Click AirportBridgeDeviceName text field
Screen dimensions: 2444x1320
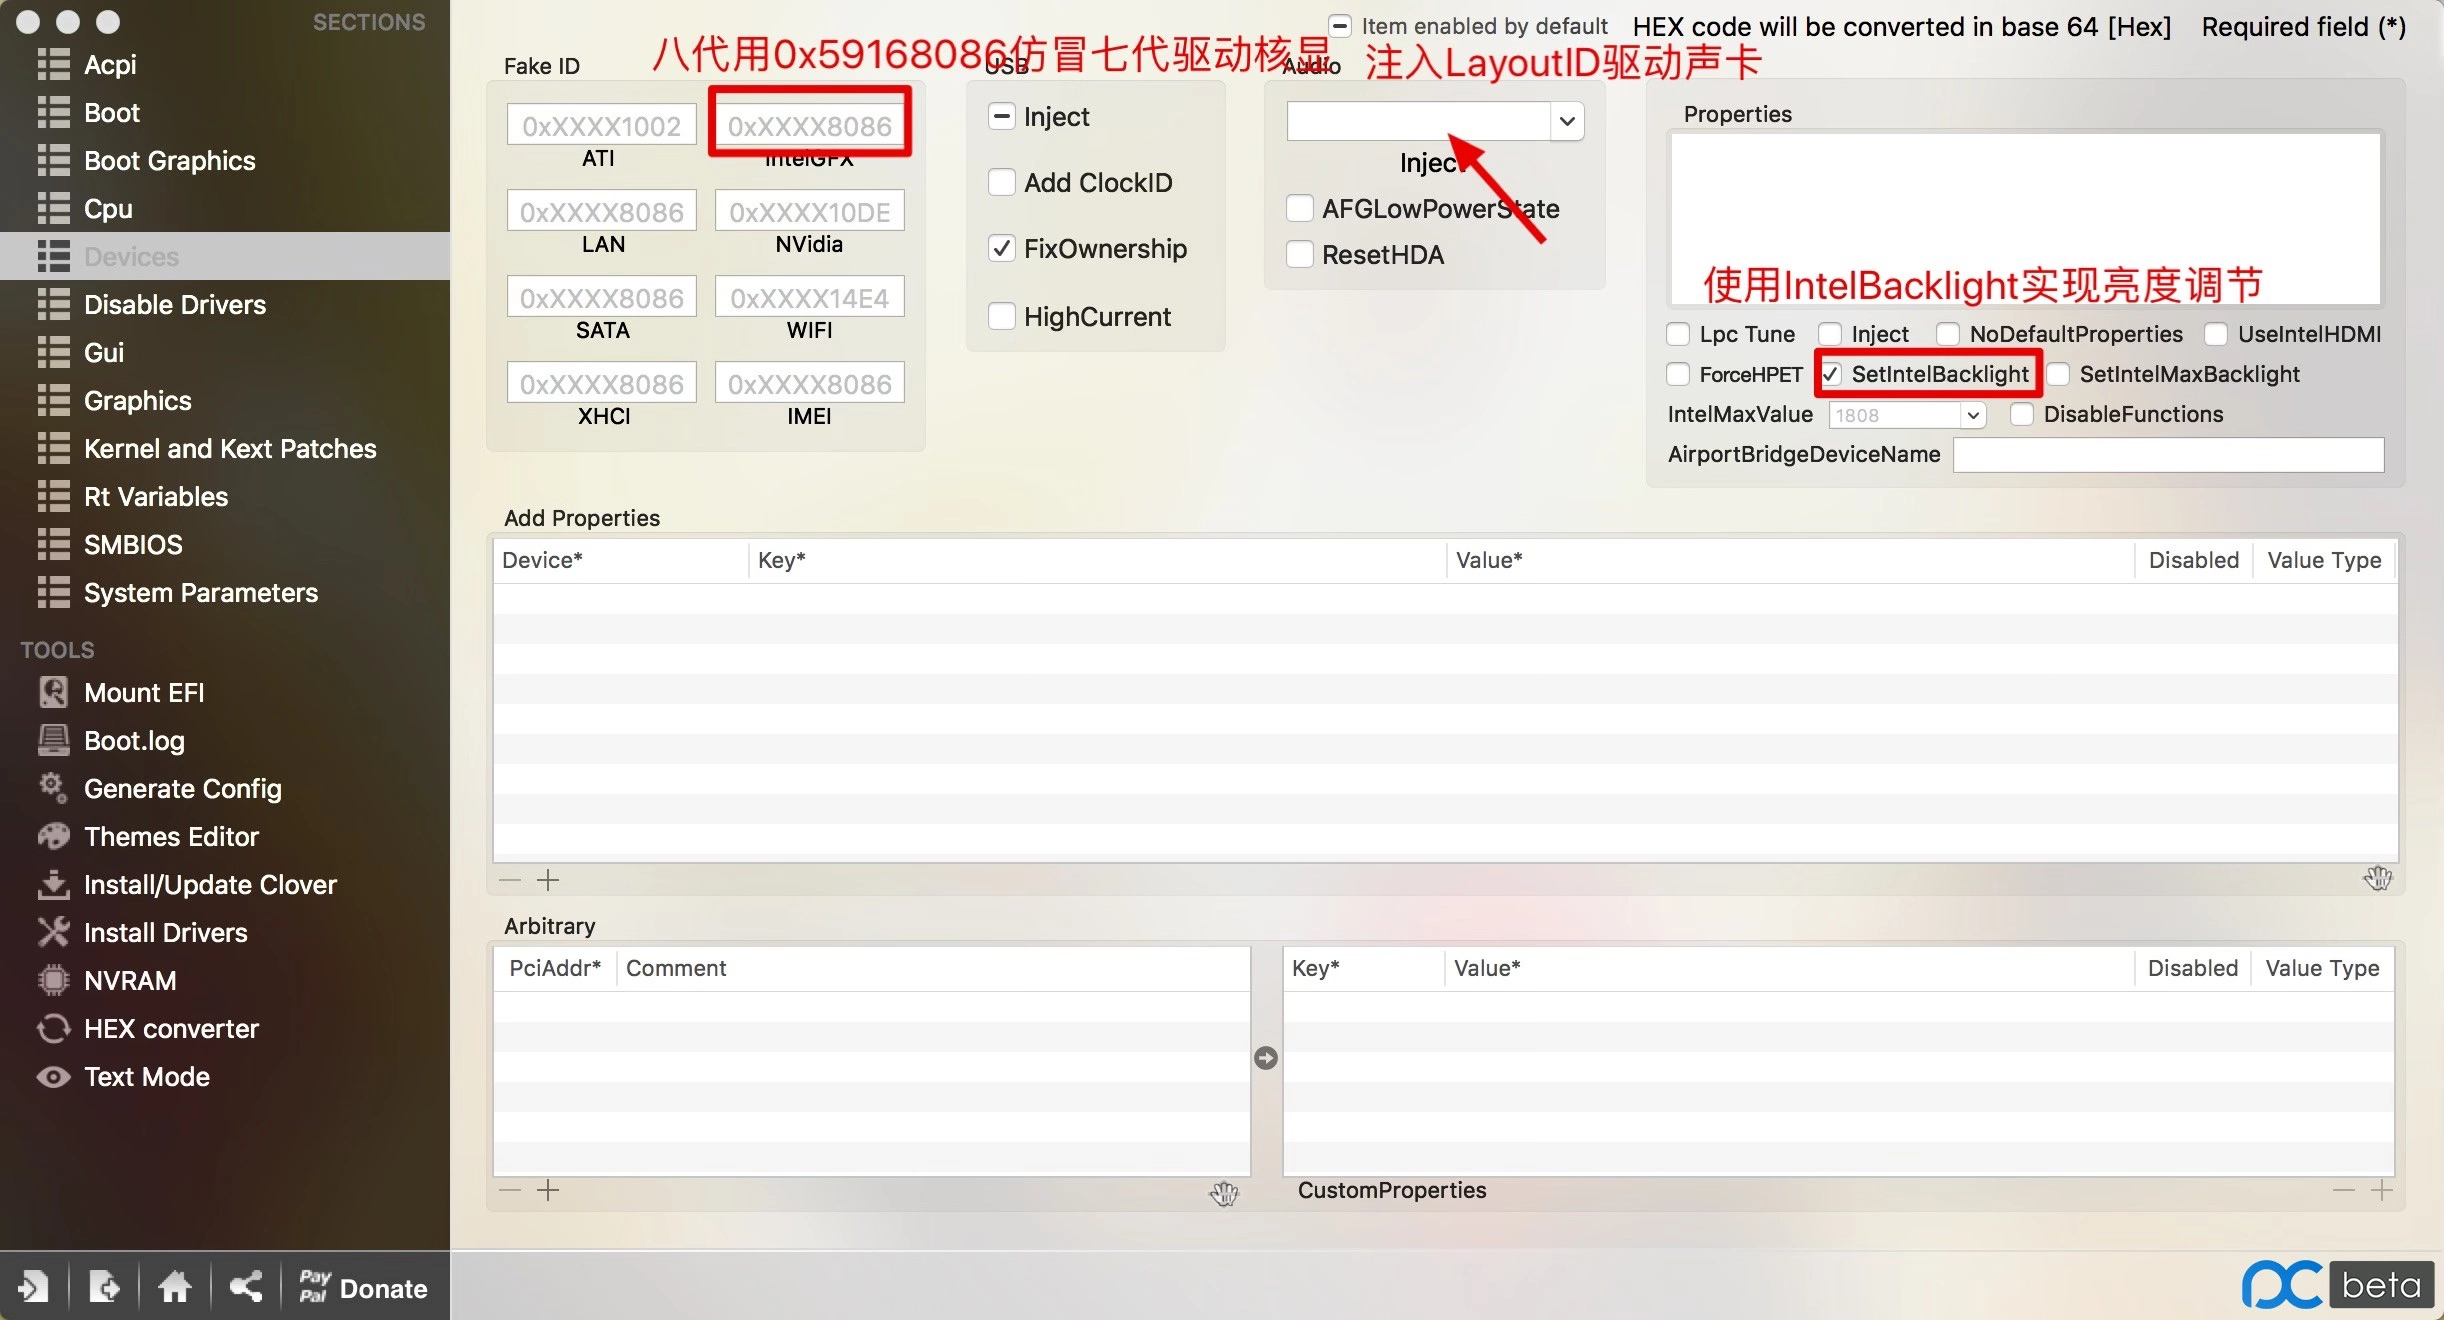[2169, 454]
